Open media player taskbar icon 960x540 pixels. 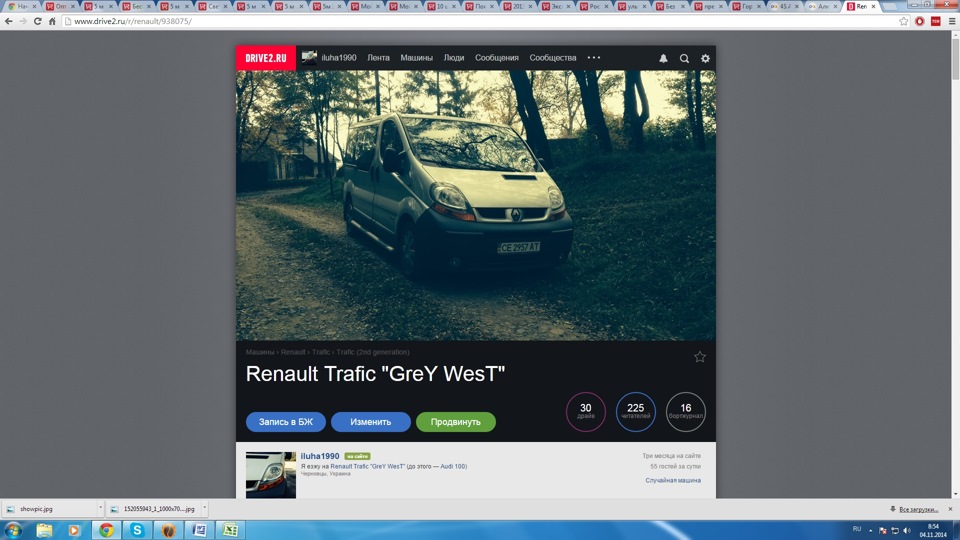click(x=74, y=530)
